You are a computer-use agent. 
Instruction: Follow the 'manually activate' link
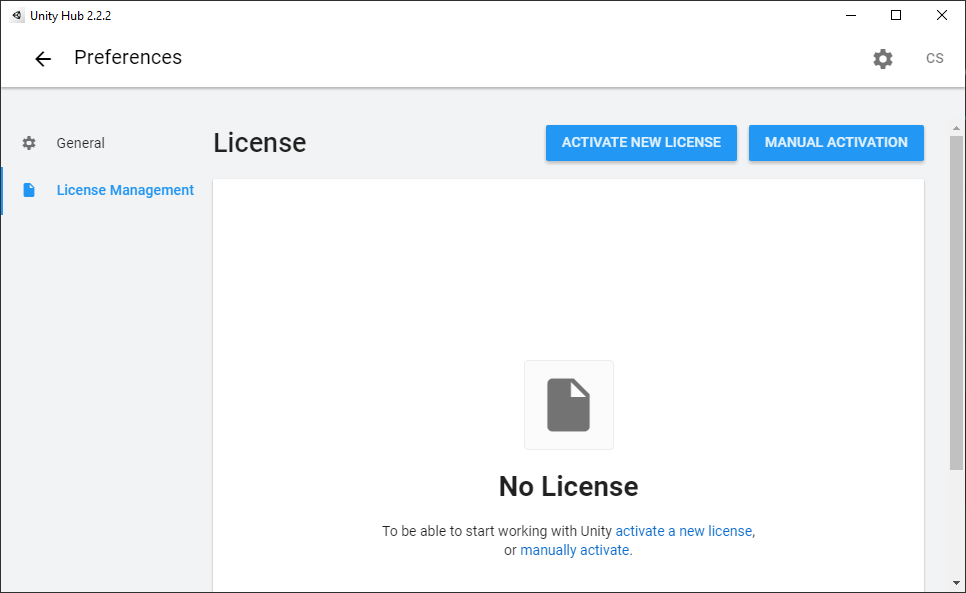(x=575, y=550)
